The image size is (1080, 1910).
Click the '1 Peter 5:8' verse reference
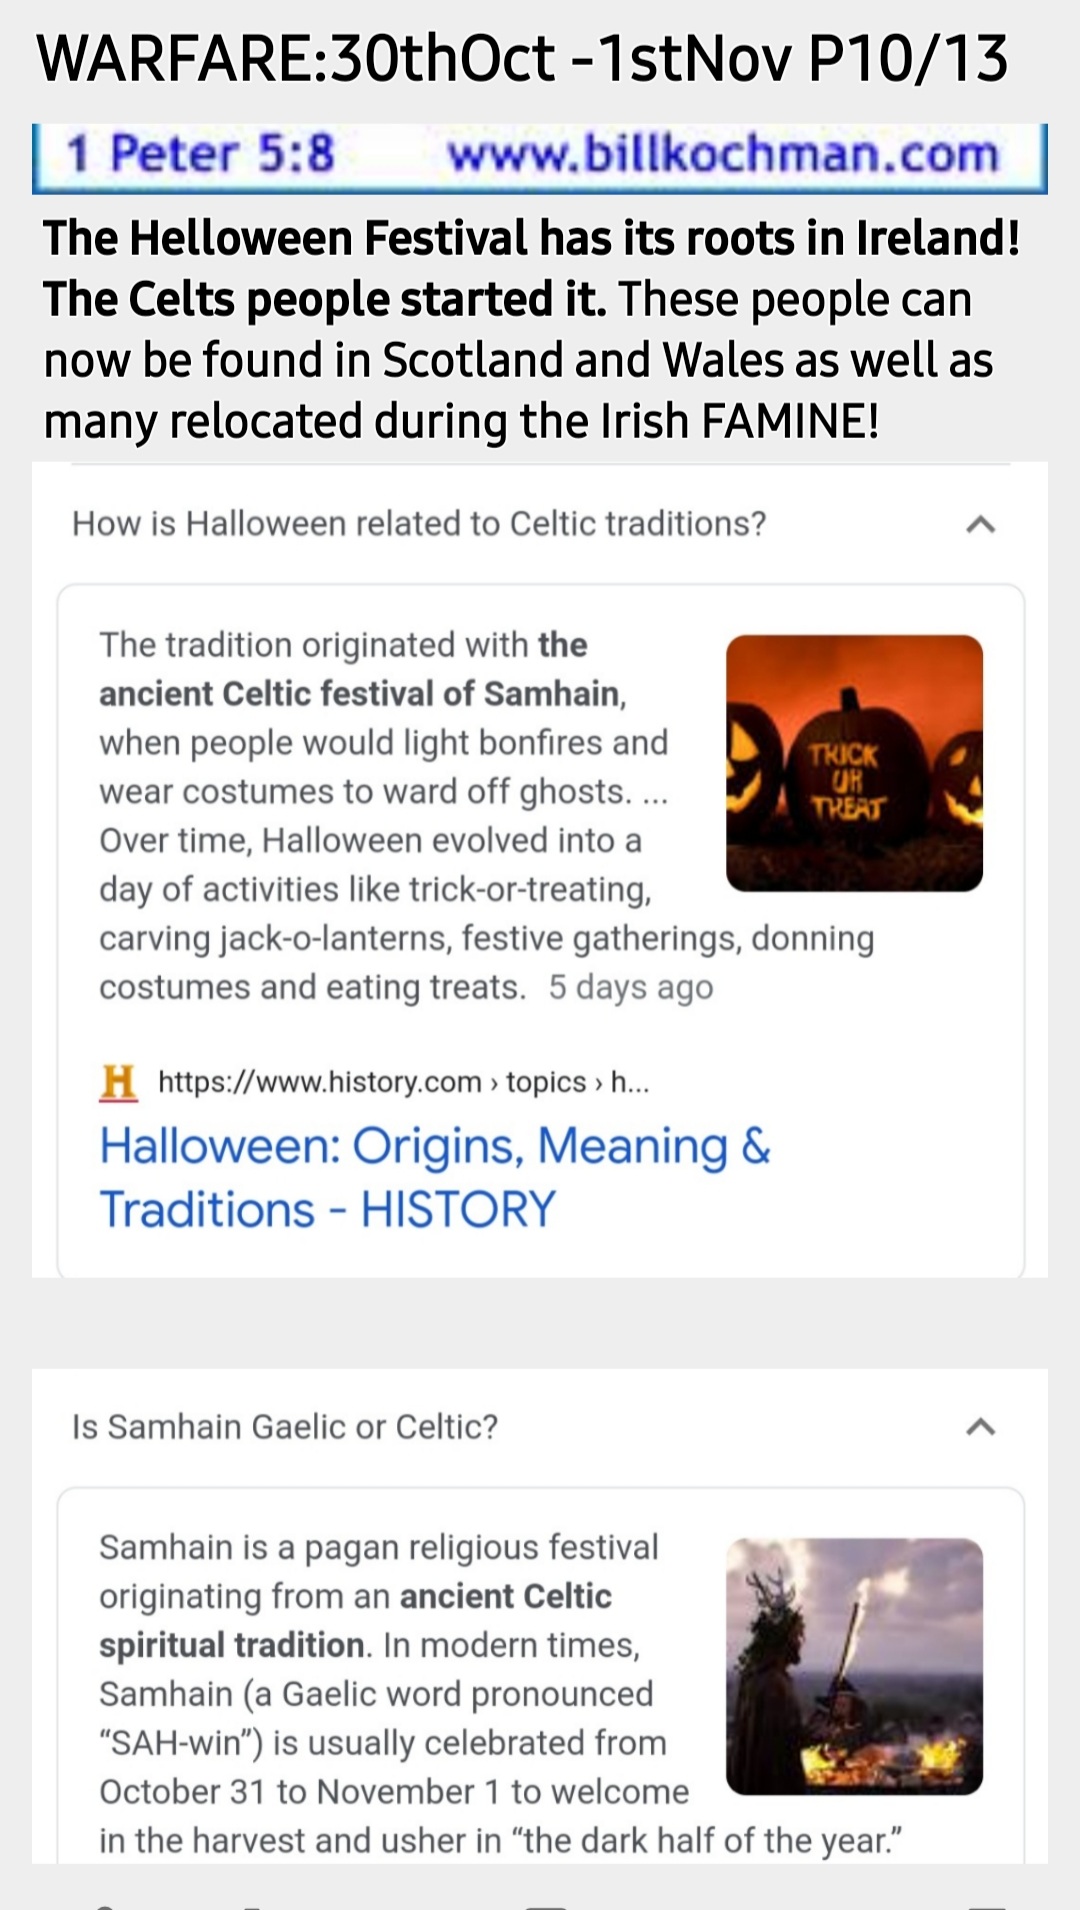(x=200, y=155)
